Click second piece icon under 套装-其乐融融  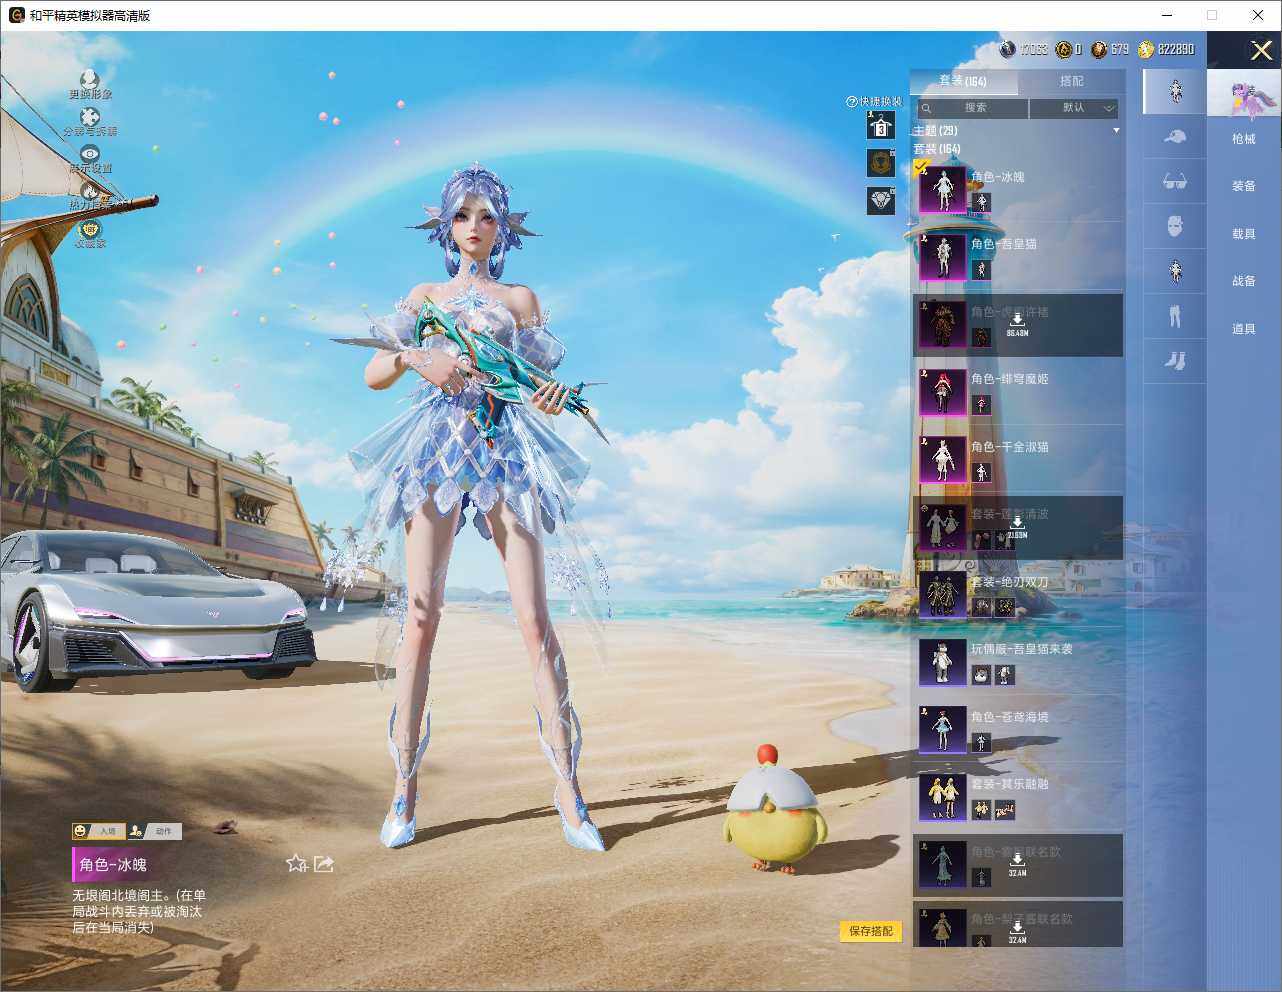click(x=1005, y=810)
